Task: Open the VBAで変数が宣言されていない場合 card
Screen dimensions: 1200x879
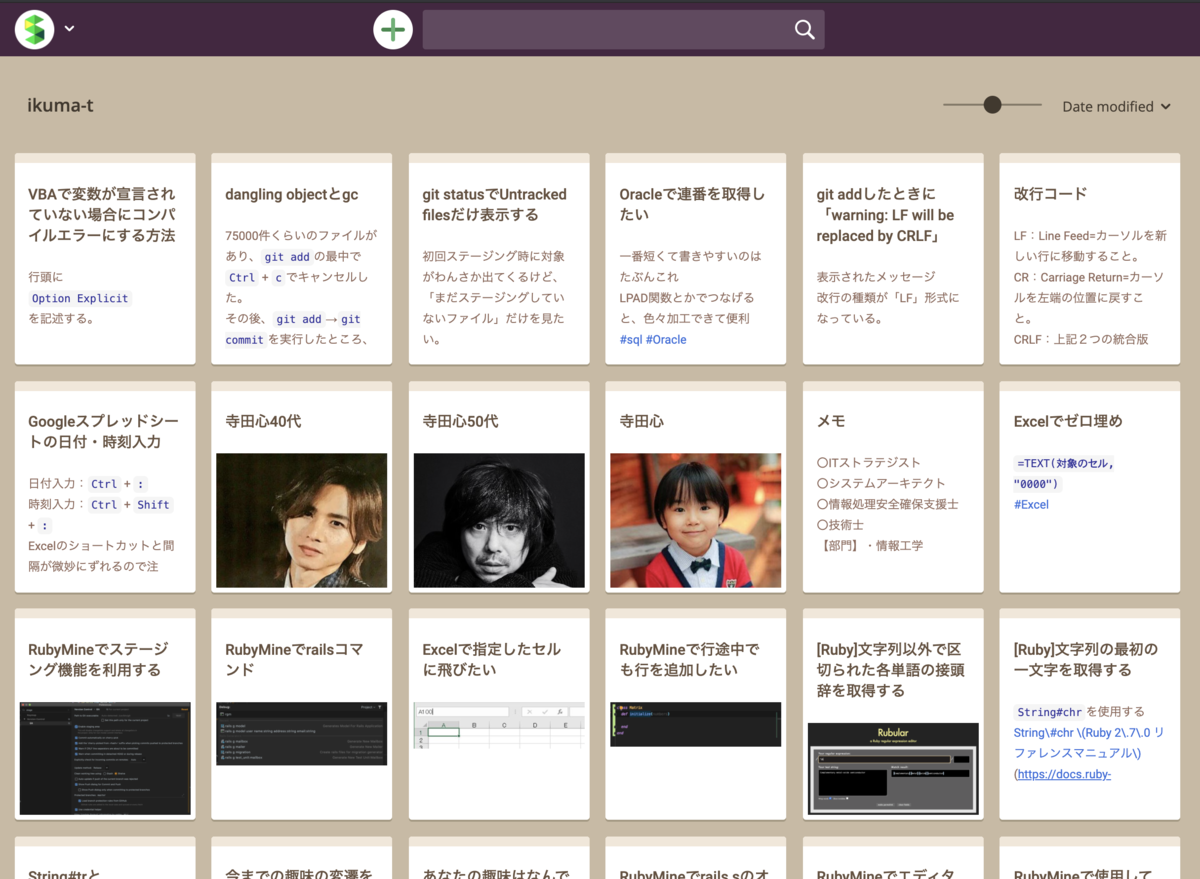Action: click(105, 259)
